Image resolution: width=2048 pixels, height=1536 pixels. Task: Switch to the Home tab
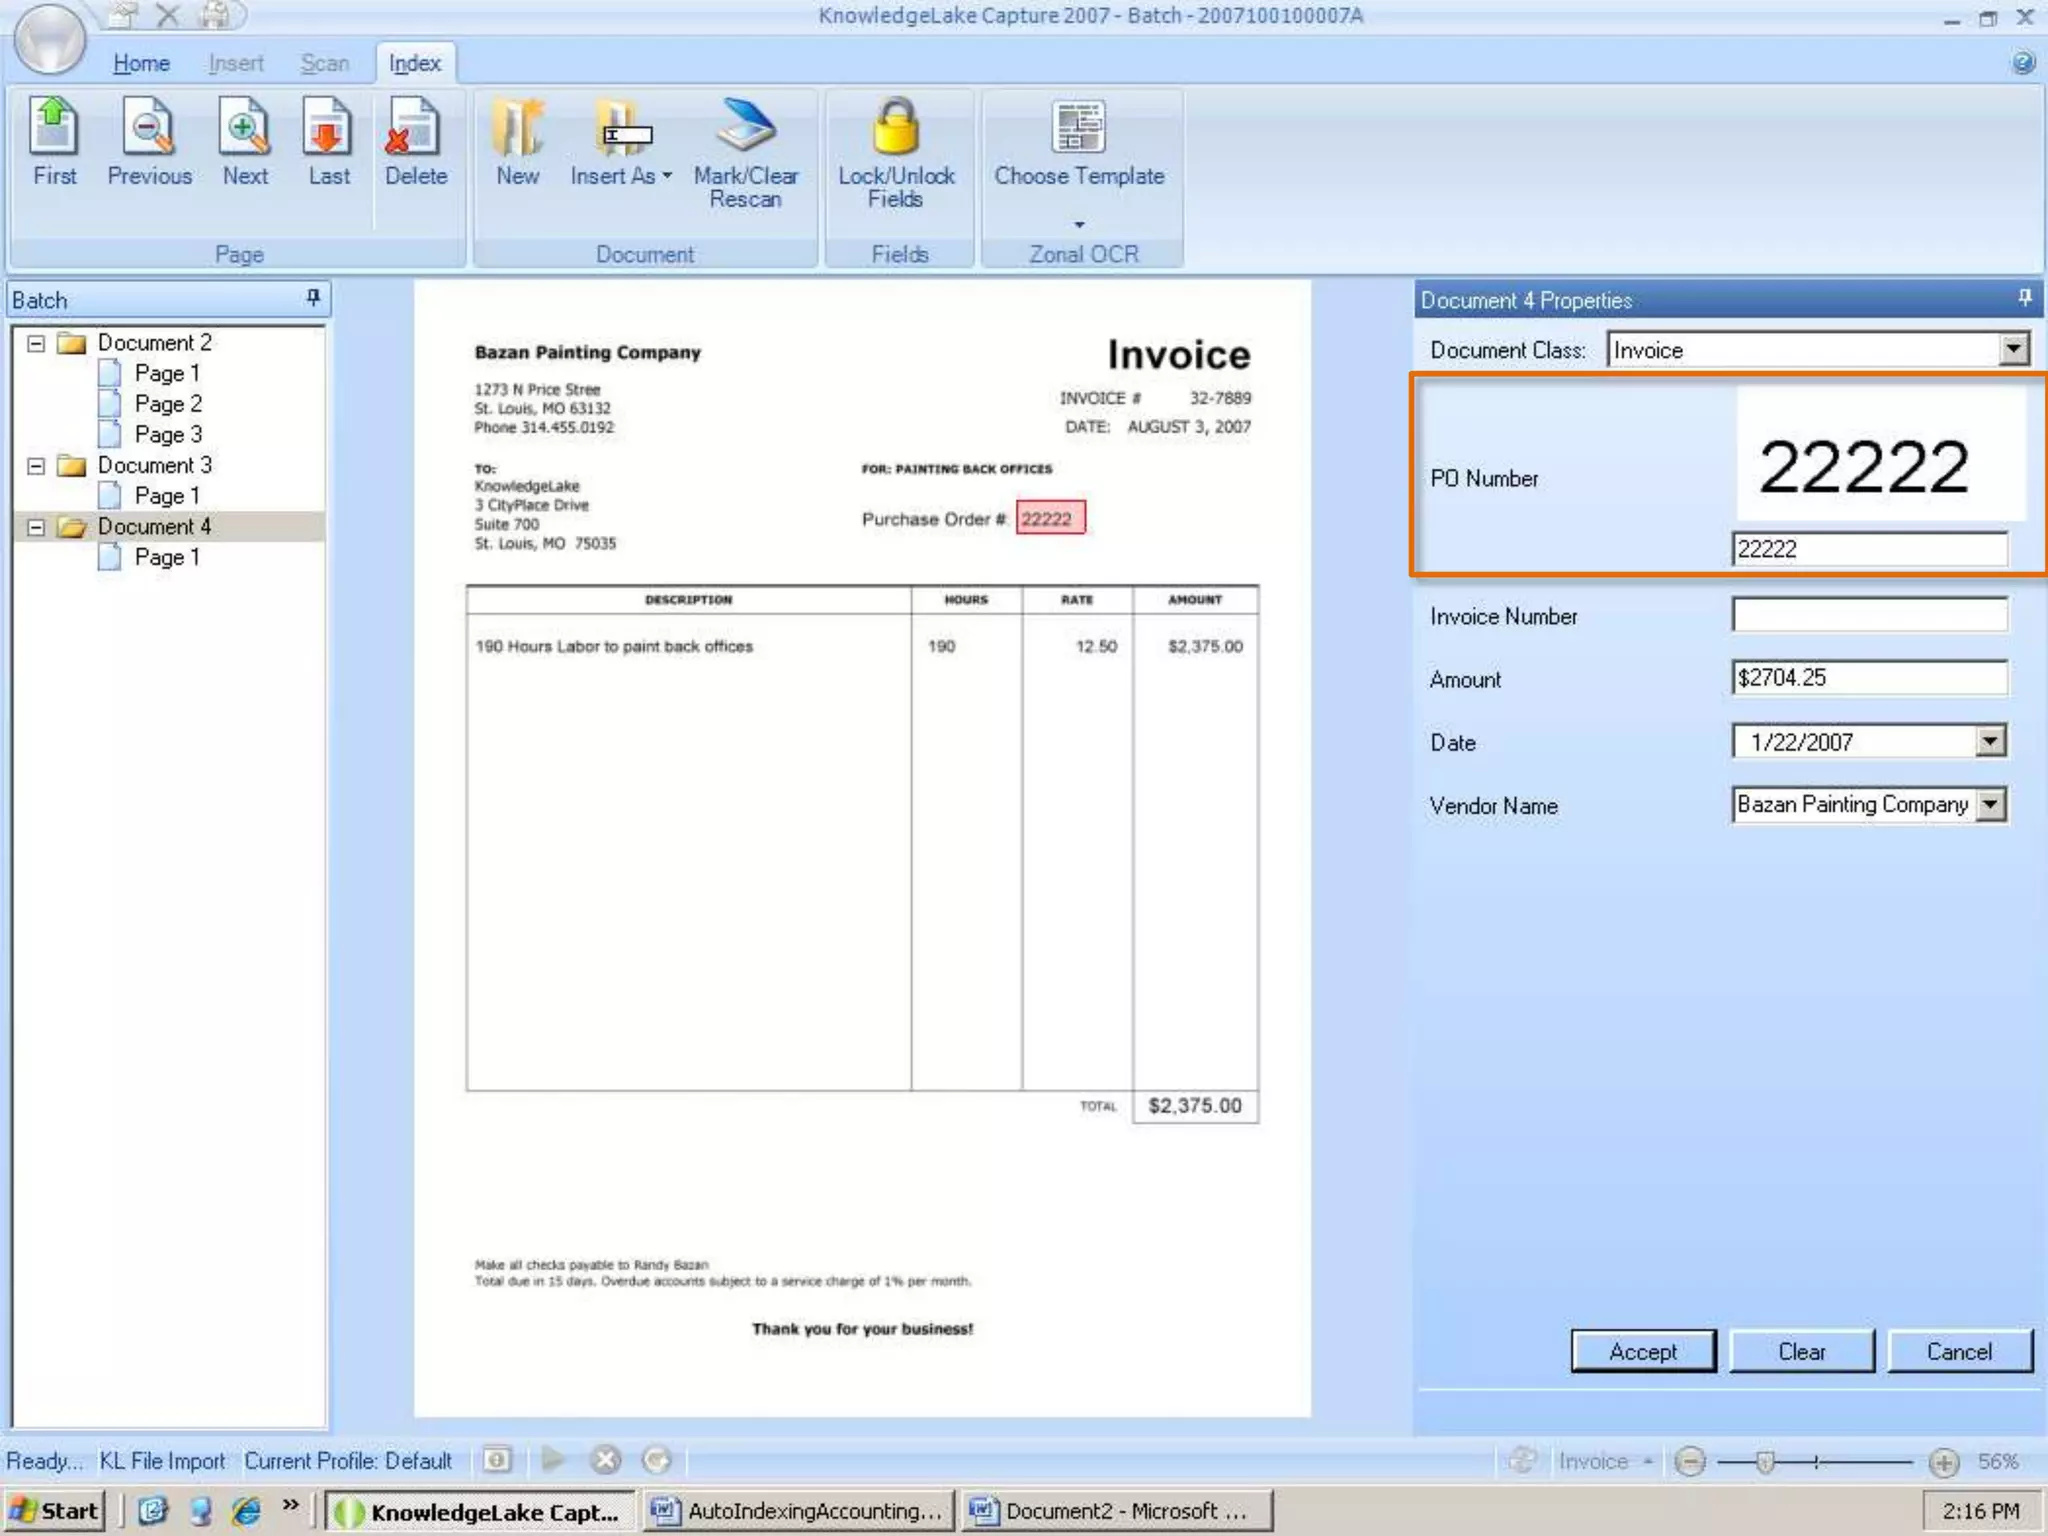tap(141, 63)
